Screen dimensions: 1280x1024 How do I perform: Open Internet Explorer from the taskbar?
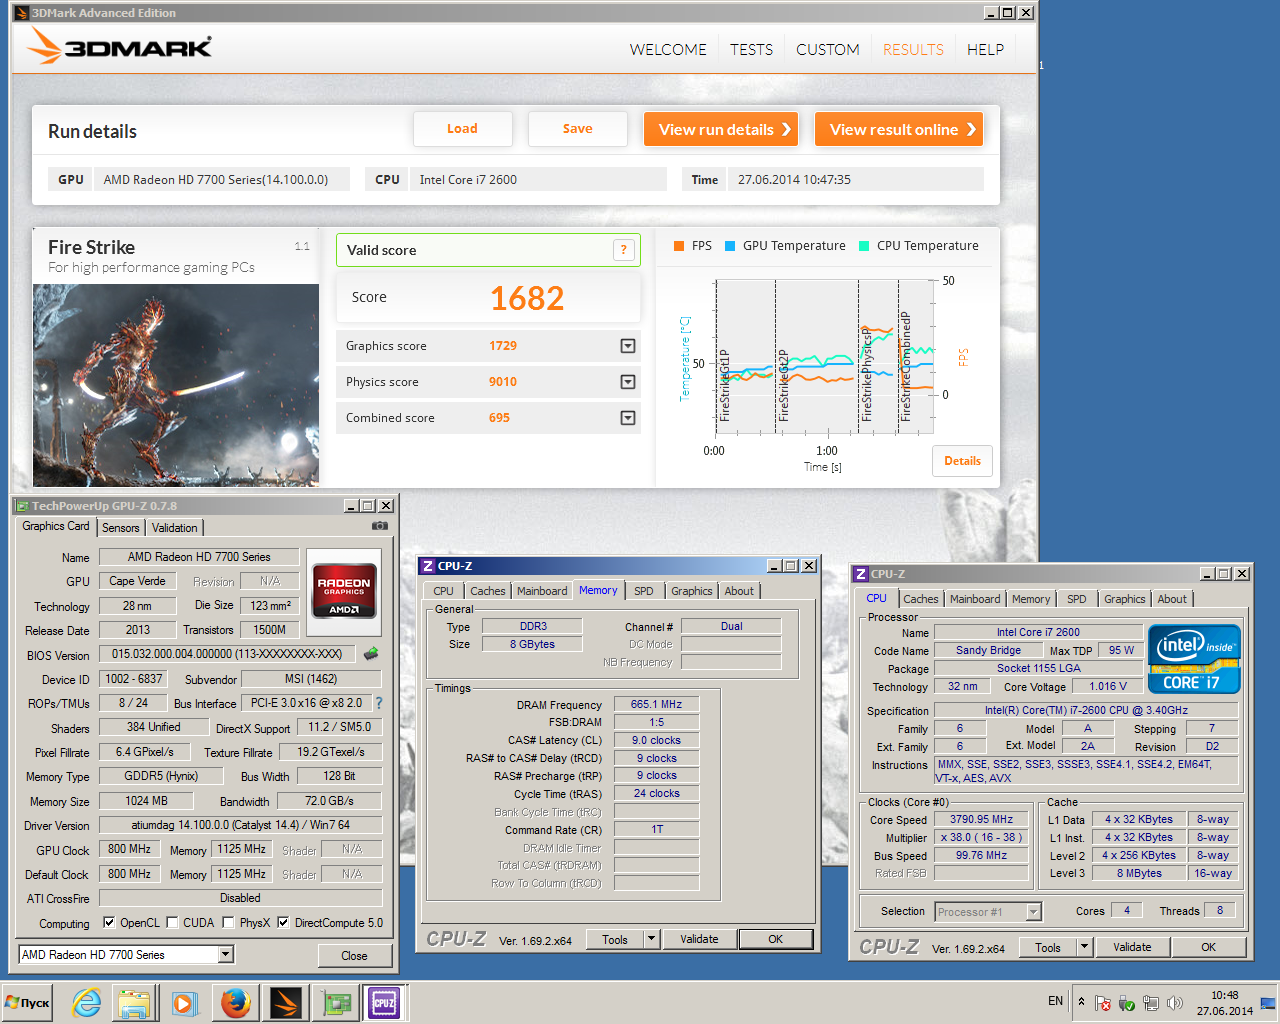pyautogui.click(x=87, y=1003)
